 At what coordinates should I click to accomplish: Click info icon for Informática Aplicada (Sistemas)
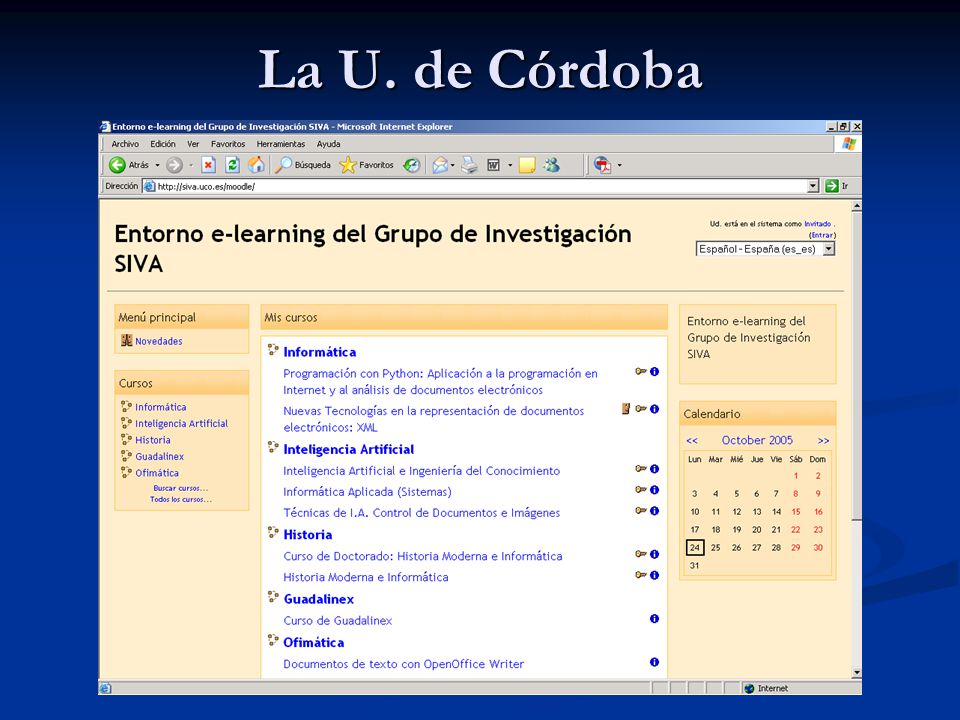tap(654, 490)
